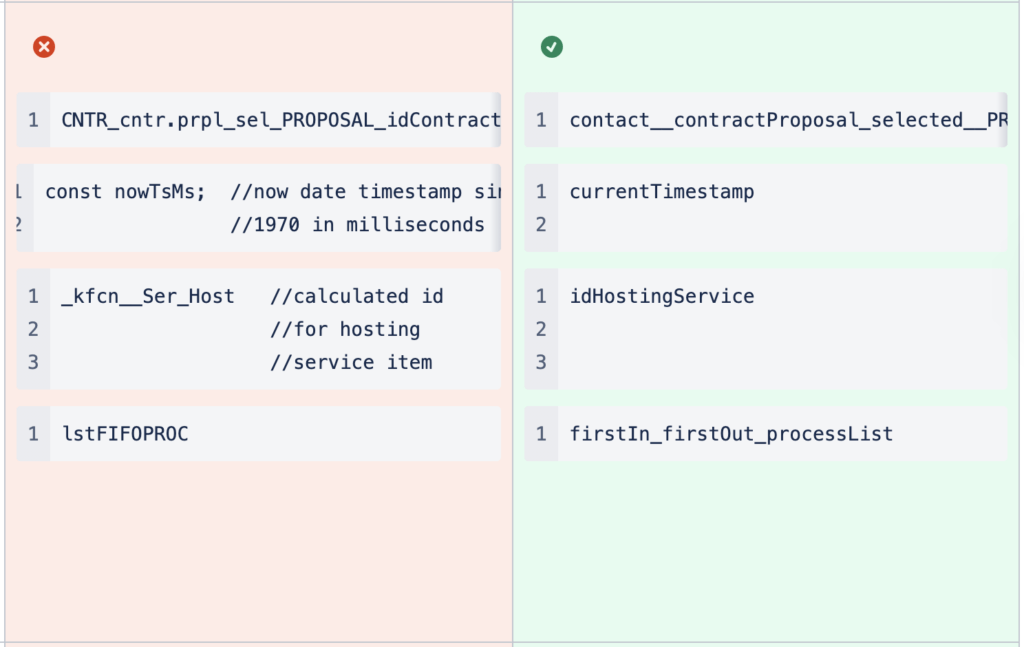1024x647 pixels.
Task: Click the //1970 in milliseconds comment
Action: [357, 224]
